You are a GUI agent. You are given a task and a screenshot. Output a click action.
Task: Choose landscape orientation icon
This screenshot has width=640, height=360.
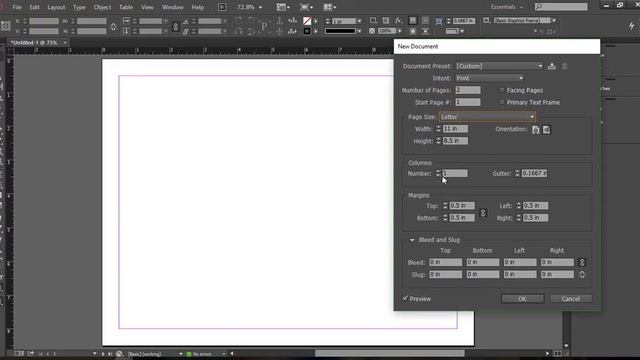coord(547,130)
